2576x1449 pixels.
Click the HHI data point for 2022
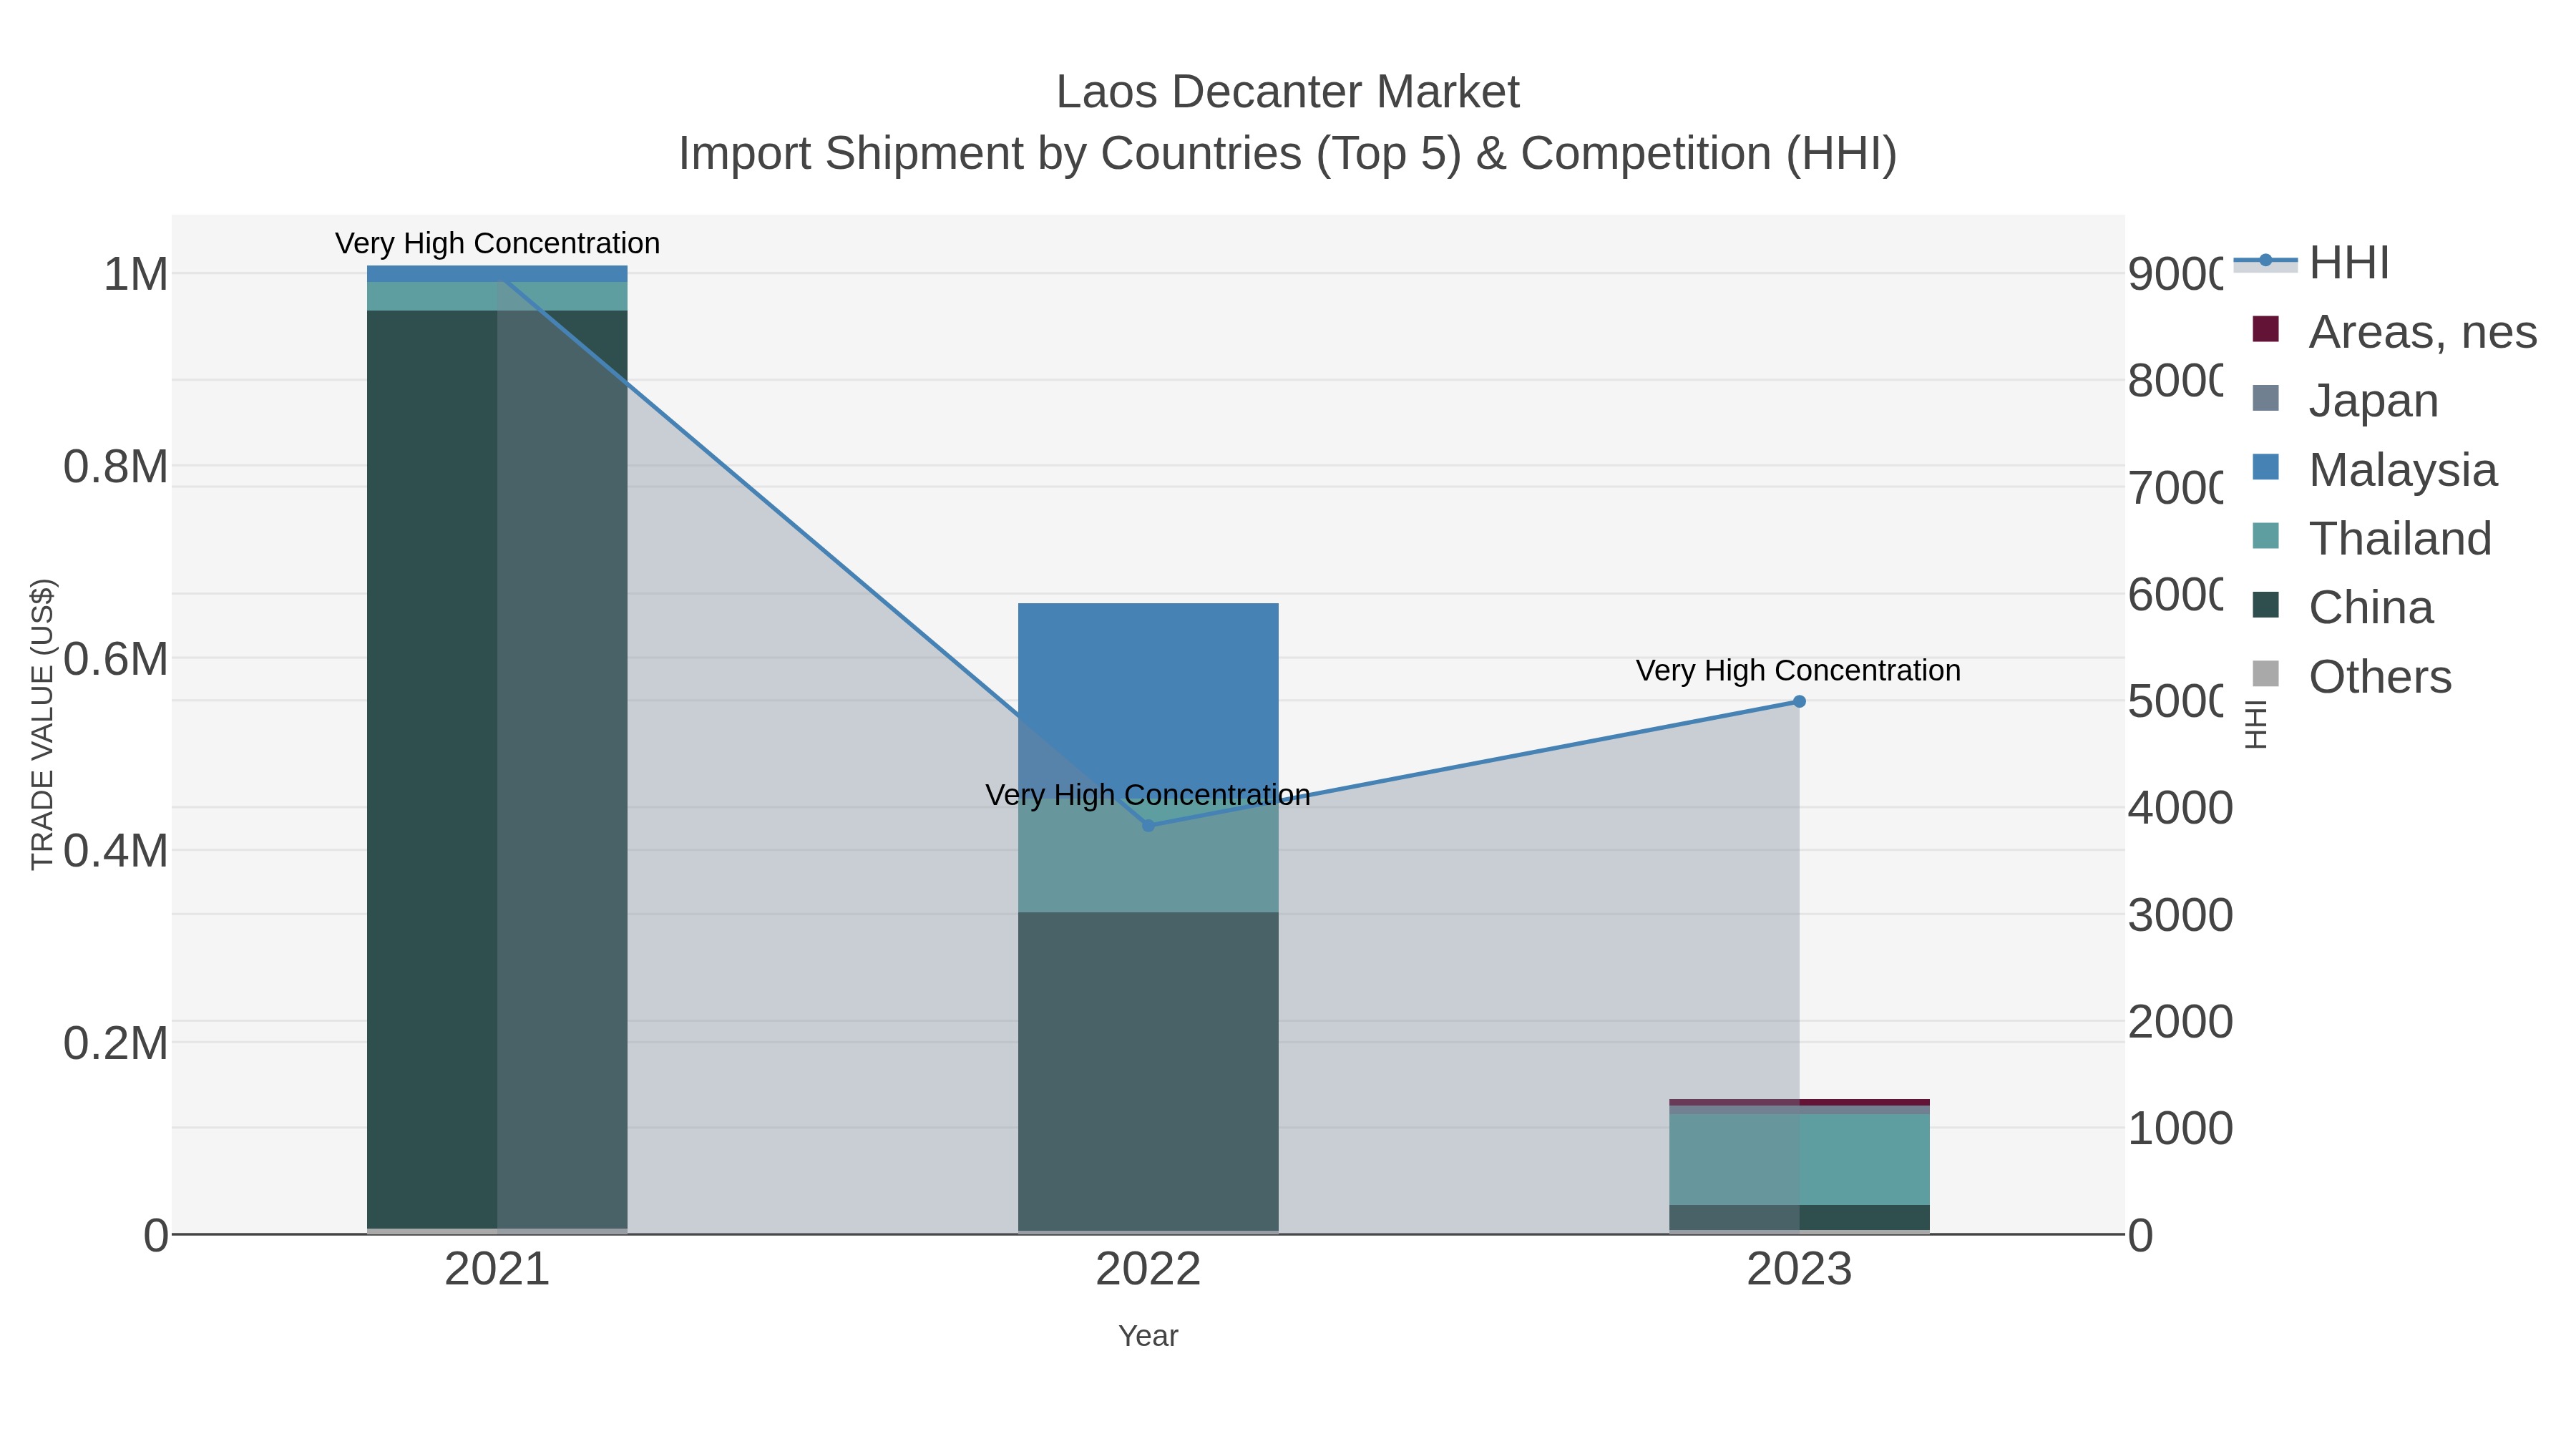pos(1148,825)
